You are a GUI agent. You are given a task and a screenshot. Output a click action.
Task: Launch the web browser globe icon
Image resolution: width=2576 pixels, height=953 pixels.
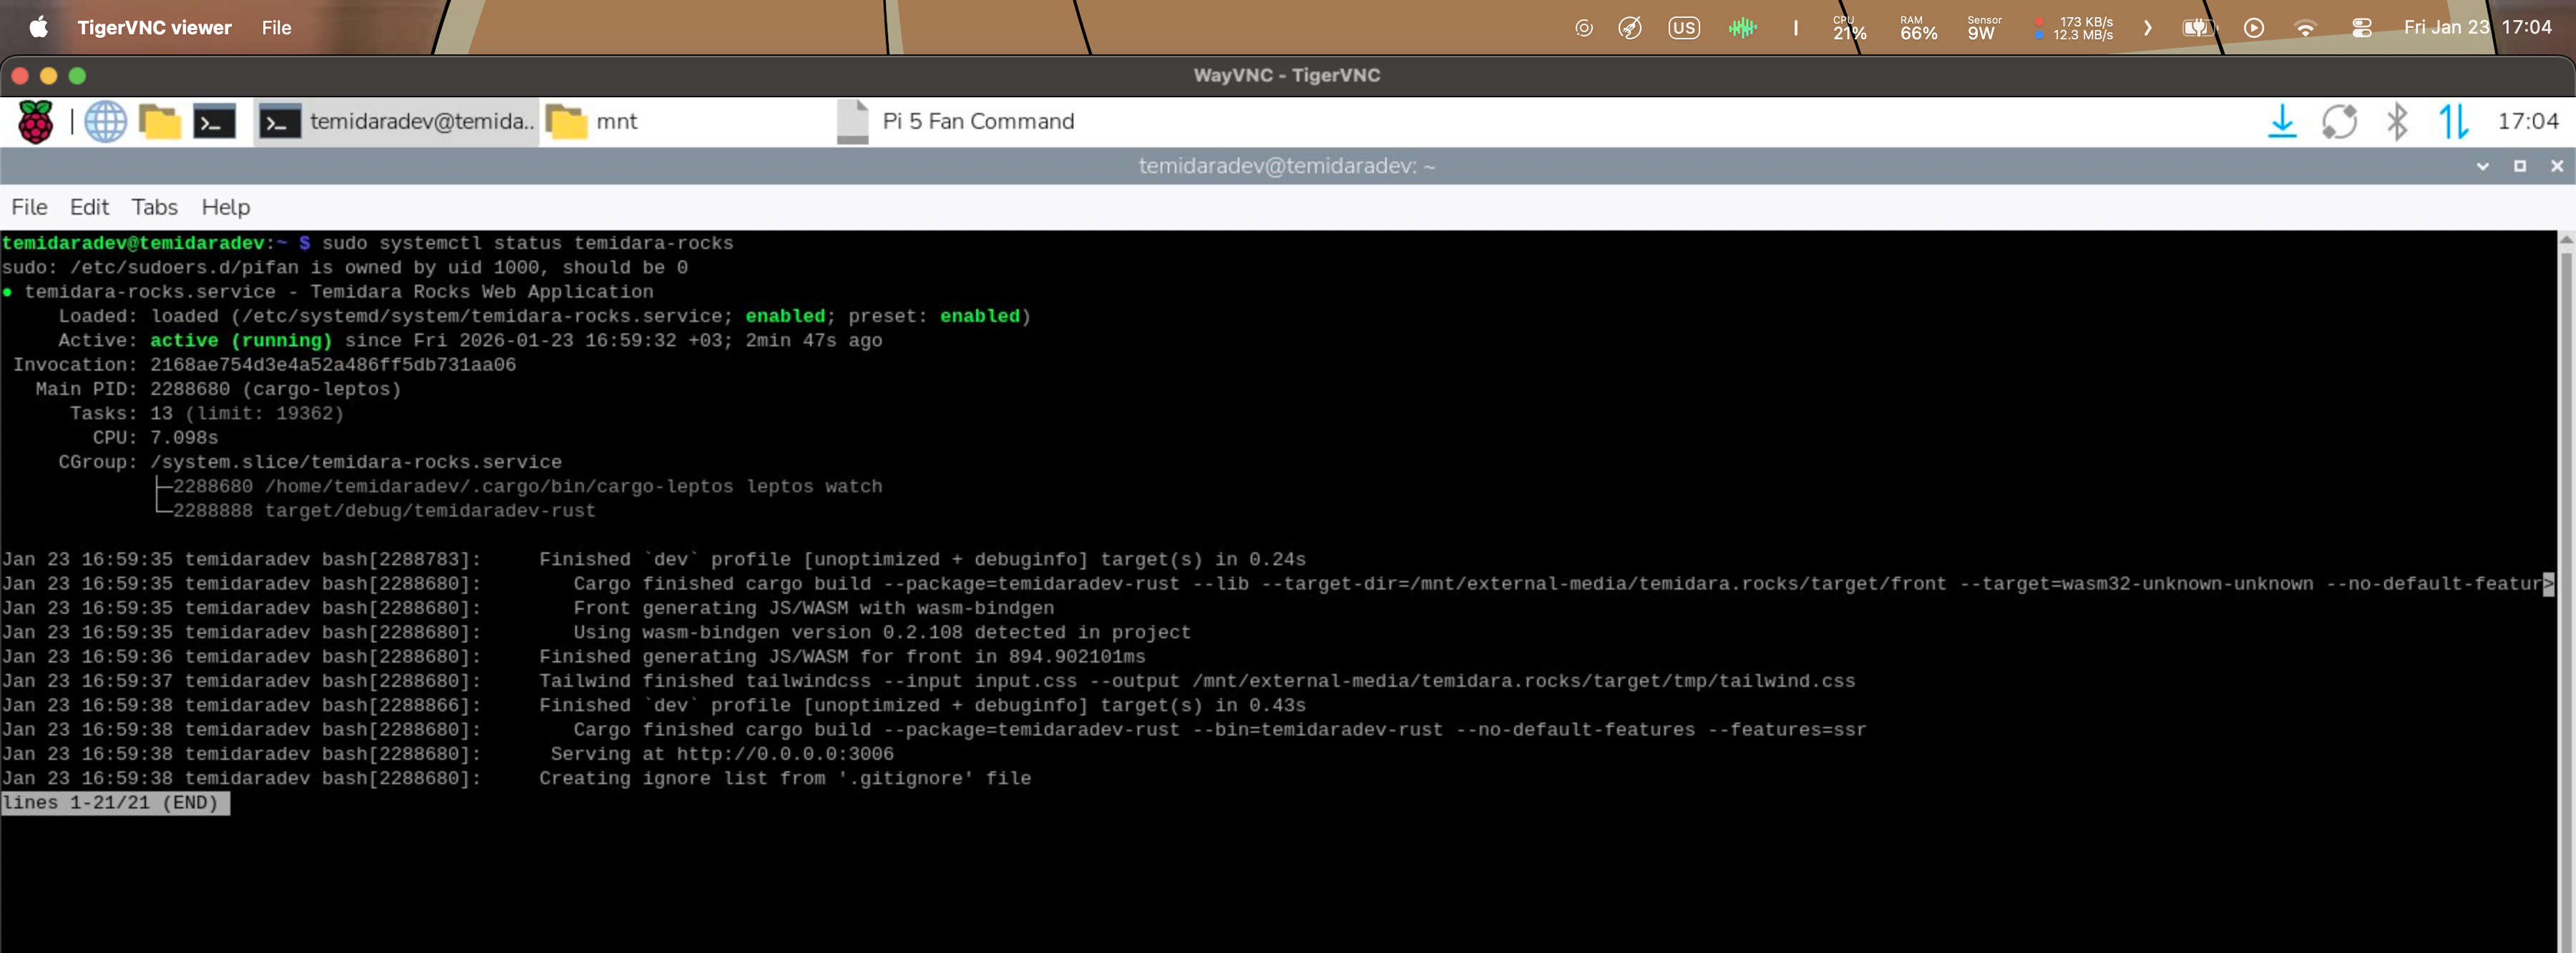(105, 122)
